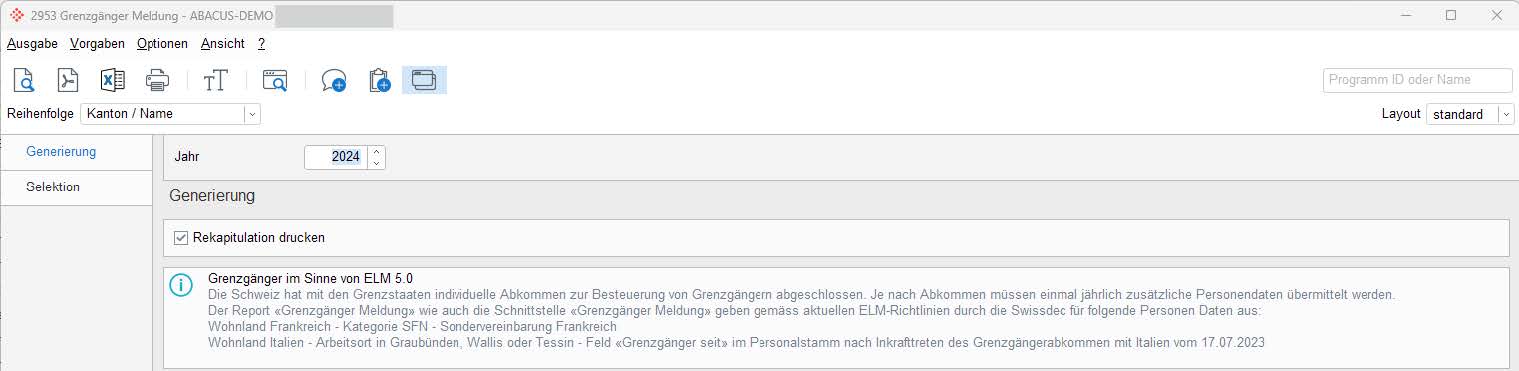The image size is (1519, 371).
Task: Decrease the Jahr value with down arrow
Action: (376, 163)
